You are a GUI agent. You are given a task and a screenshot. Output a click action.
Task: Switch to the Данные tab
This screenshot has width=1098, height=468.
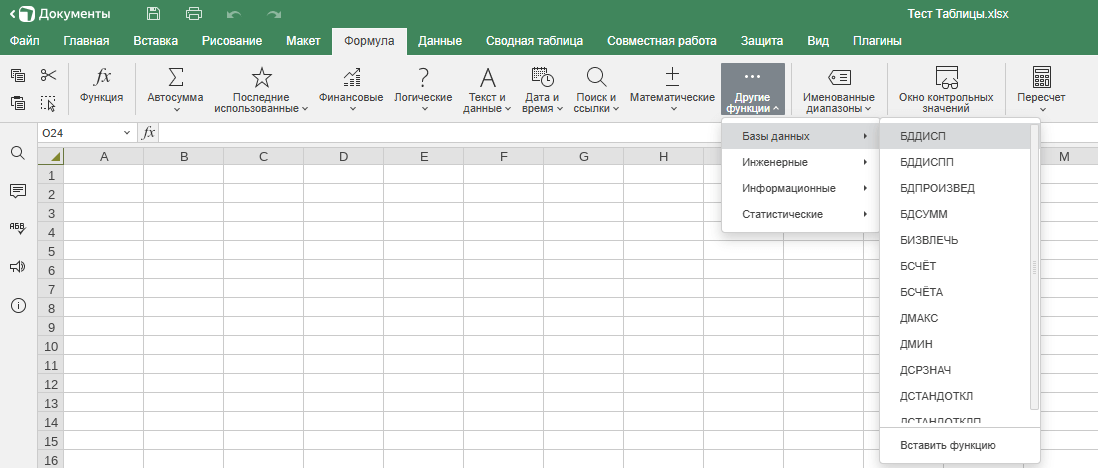click(440, 41)
